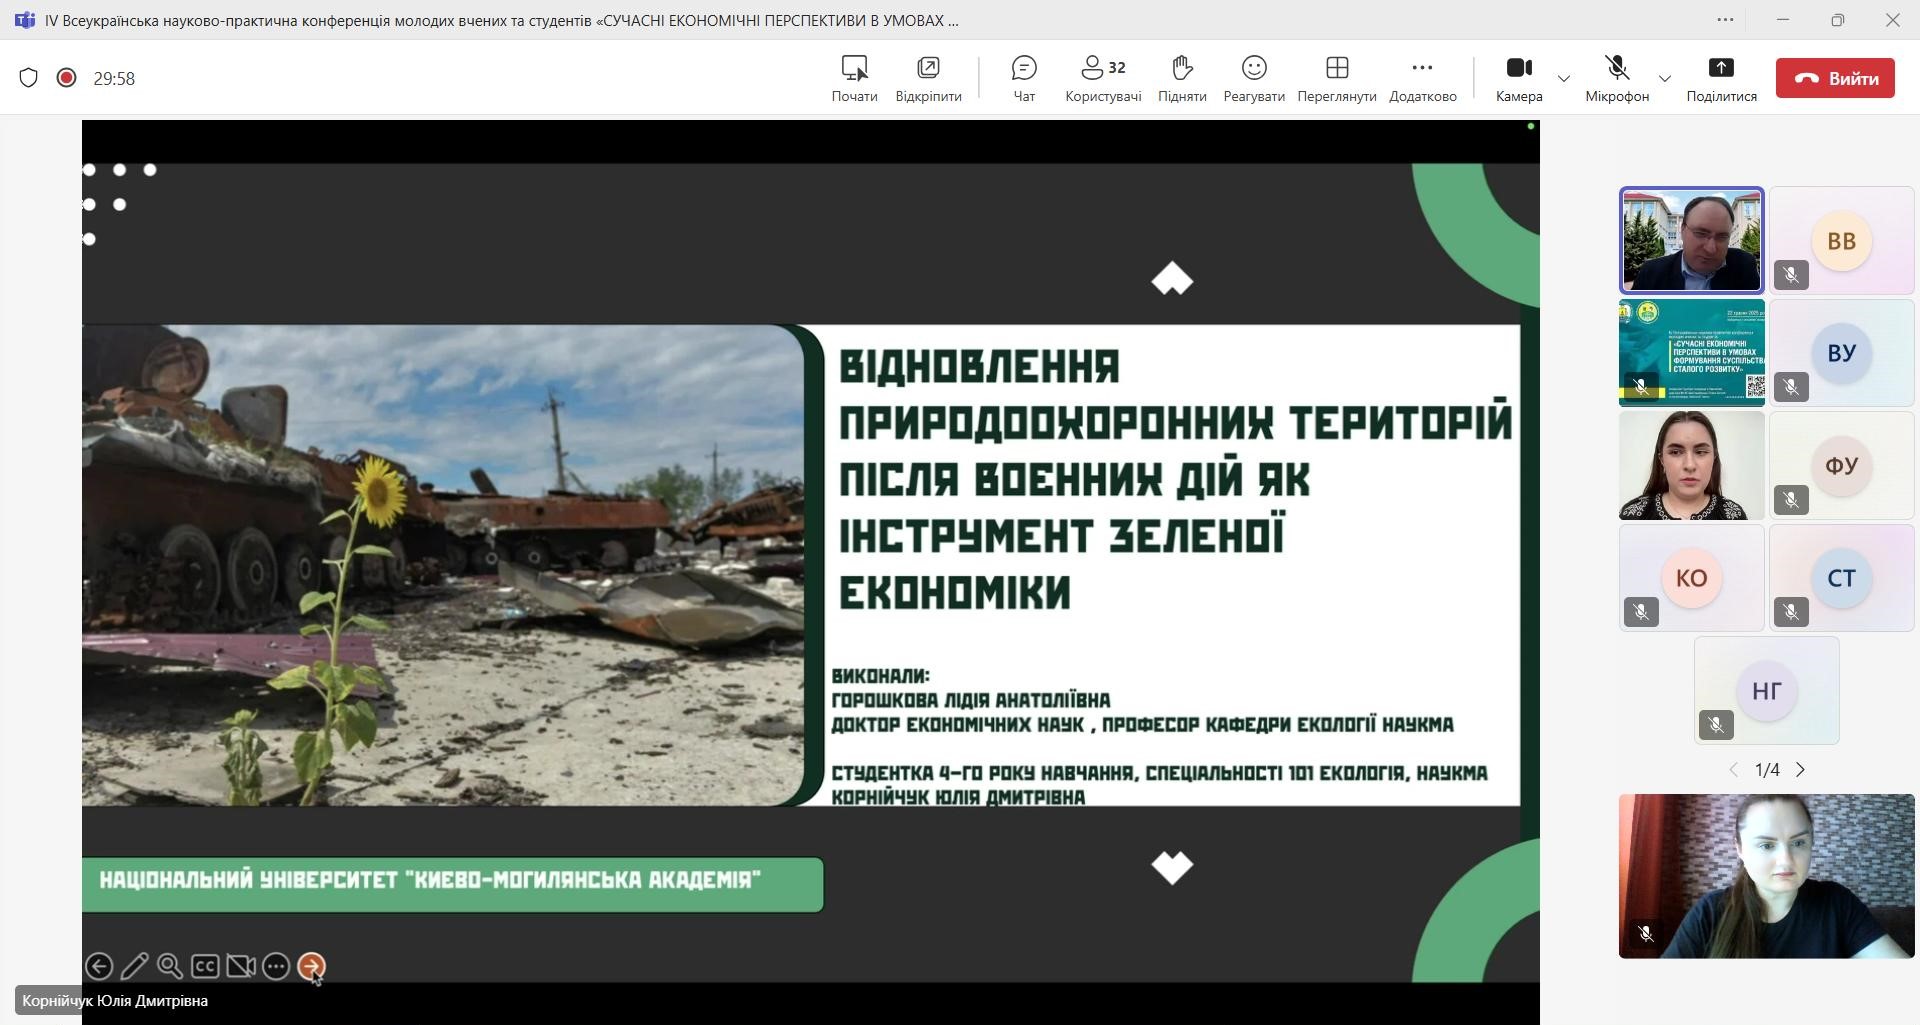1920x1025 pixels.
Task: Expand the microphone options dropdown arrow
Action: click(x=1665, y=78)
